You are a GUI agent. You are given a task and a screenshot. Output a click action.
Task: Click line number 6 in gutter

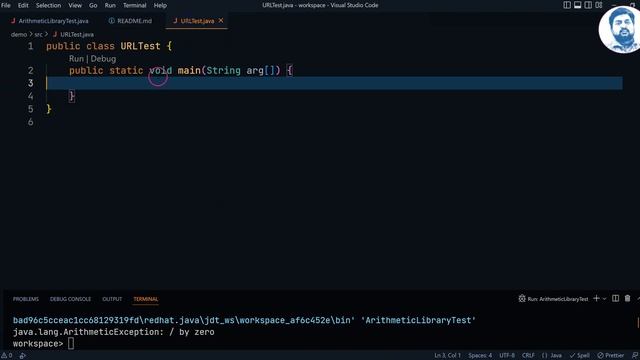tap(31, 122)
